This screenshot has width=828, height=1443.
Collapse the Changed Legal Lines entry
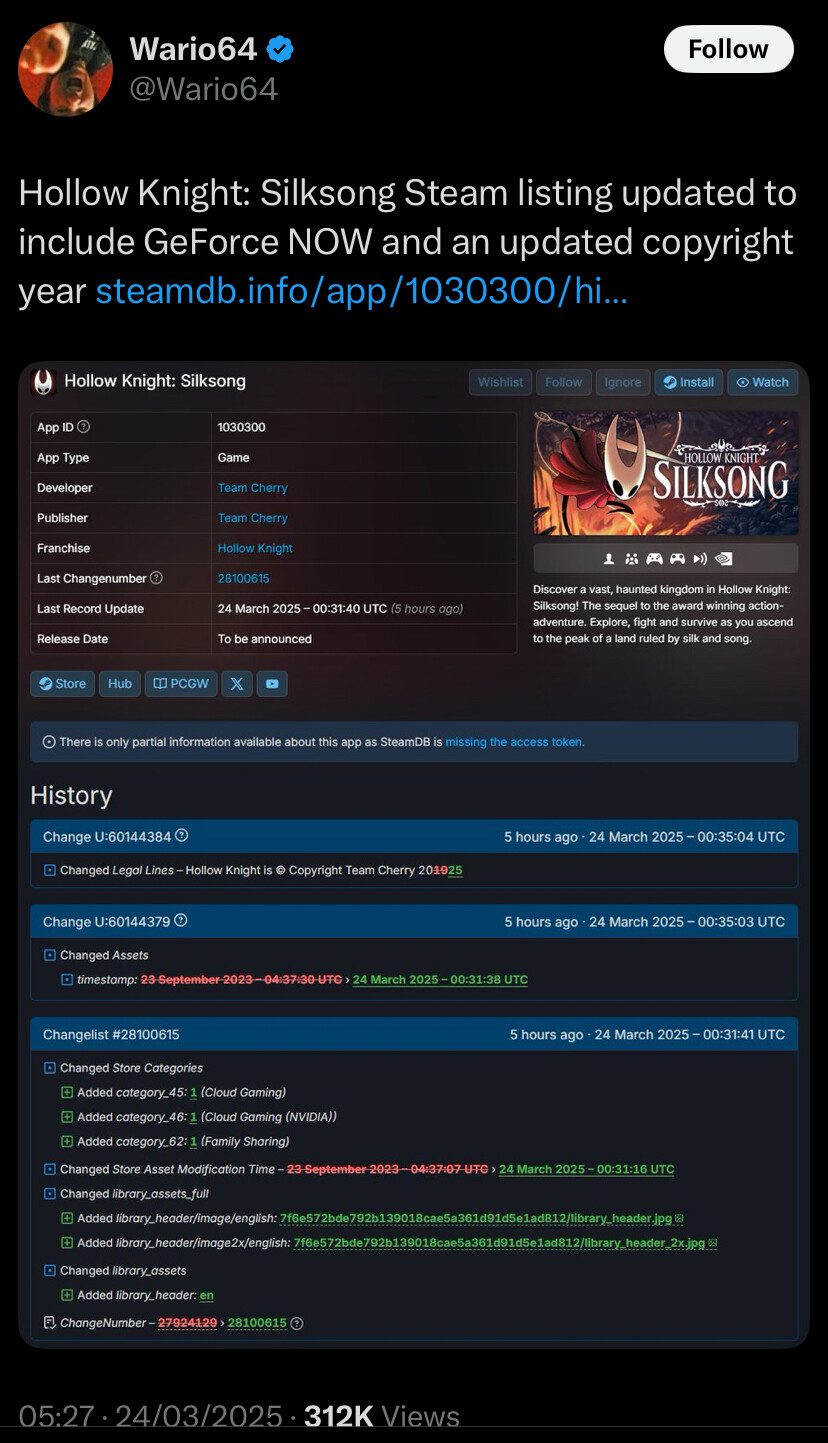point(50,871)
